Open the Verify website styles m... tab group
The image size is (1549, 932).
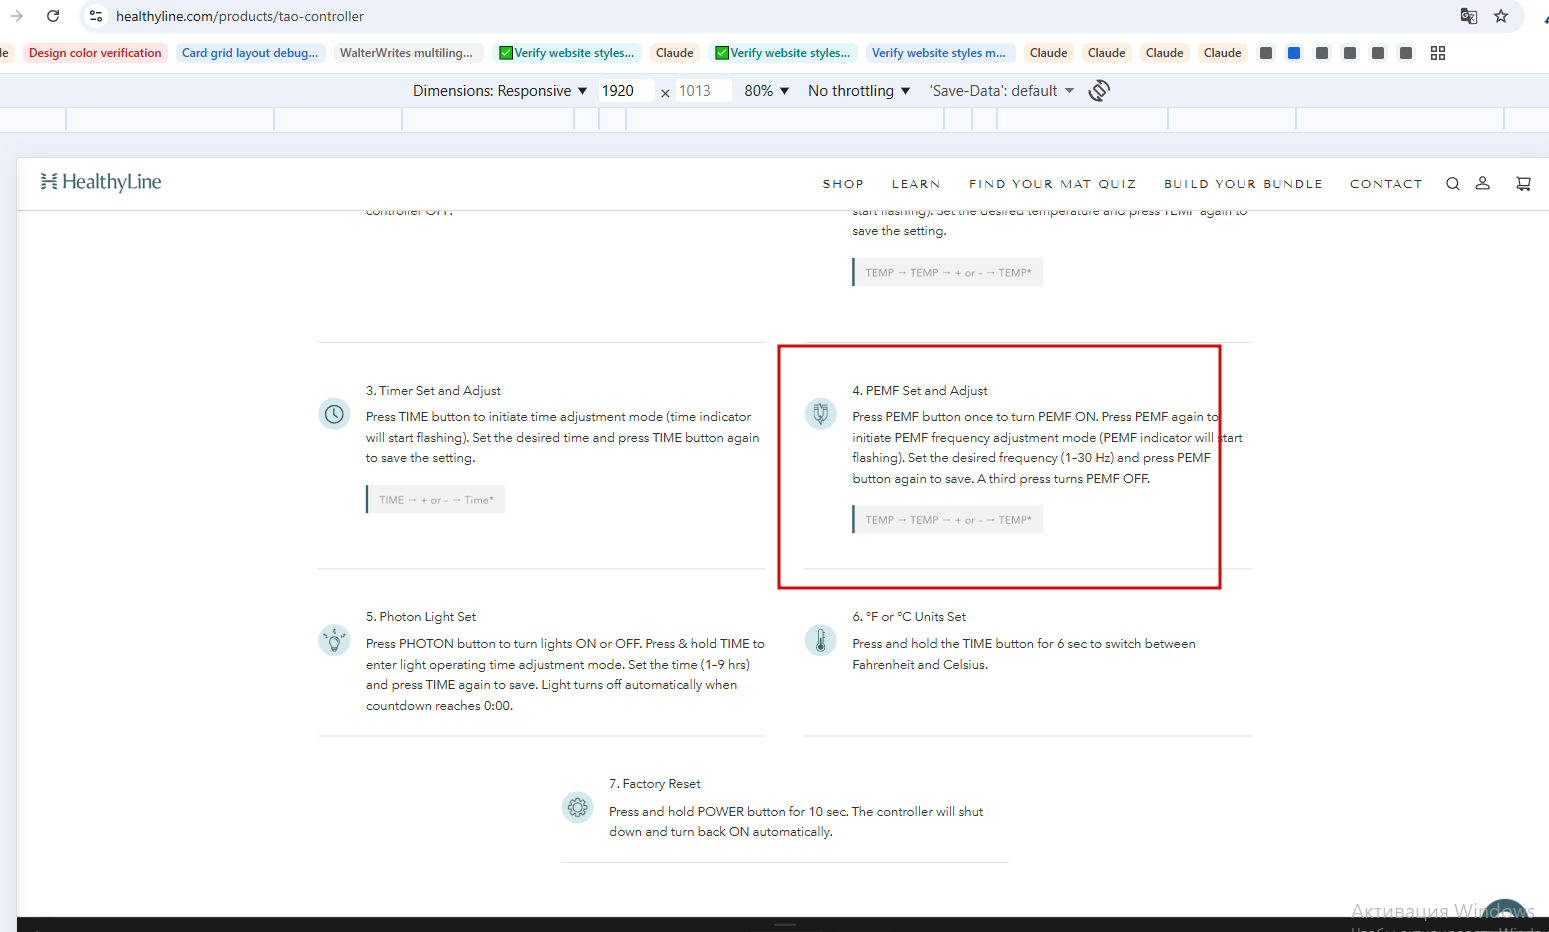click(x=939, y=53)
